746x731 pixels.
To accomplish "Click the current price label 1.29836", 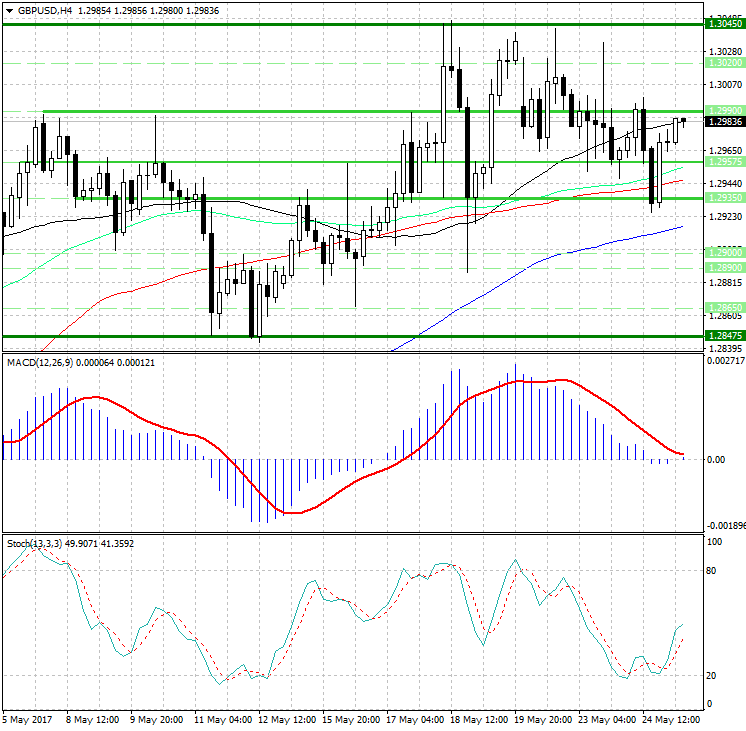I will [x=723, y=121].
